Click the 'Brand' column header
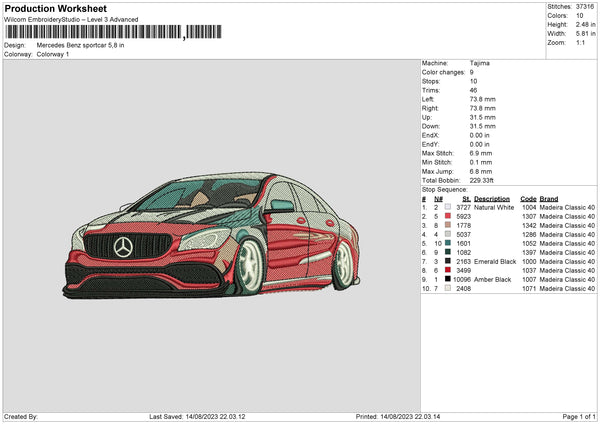This screenshot has height=424, width=600. click(x=549, y=199)
